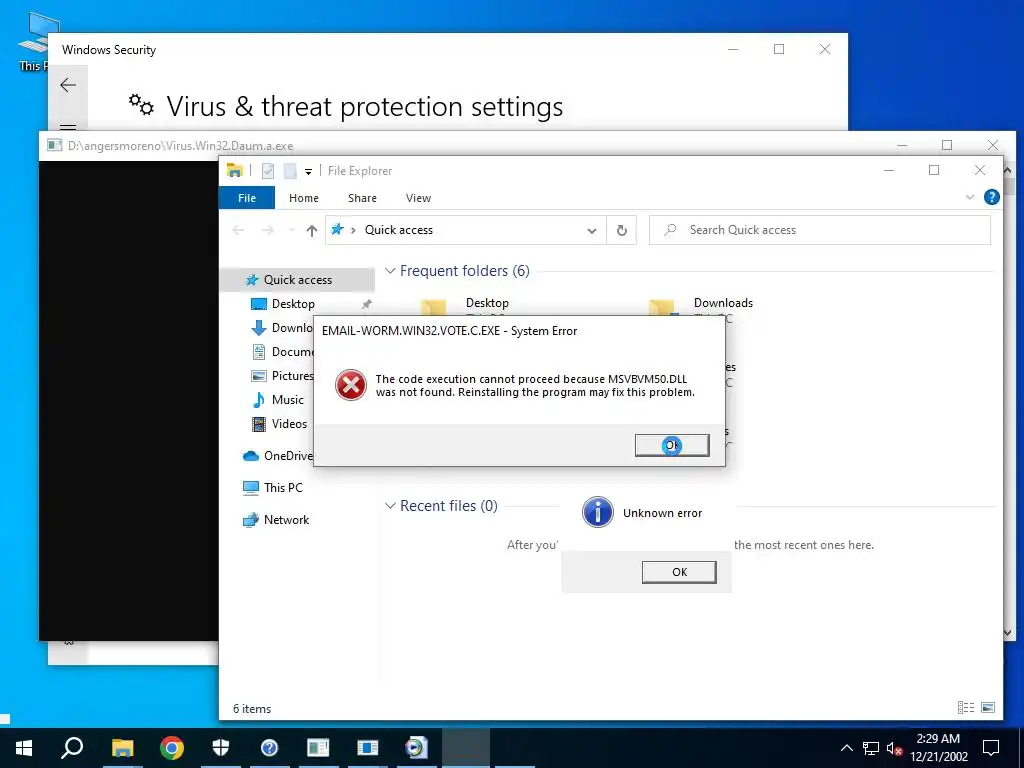Screen dimensions: 1024x768
Task: Click the Forward navigation arrow in File Explorer
Action: [x=267, y=230]
